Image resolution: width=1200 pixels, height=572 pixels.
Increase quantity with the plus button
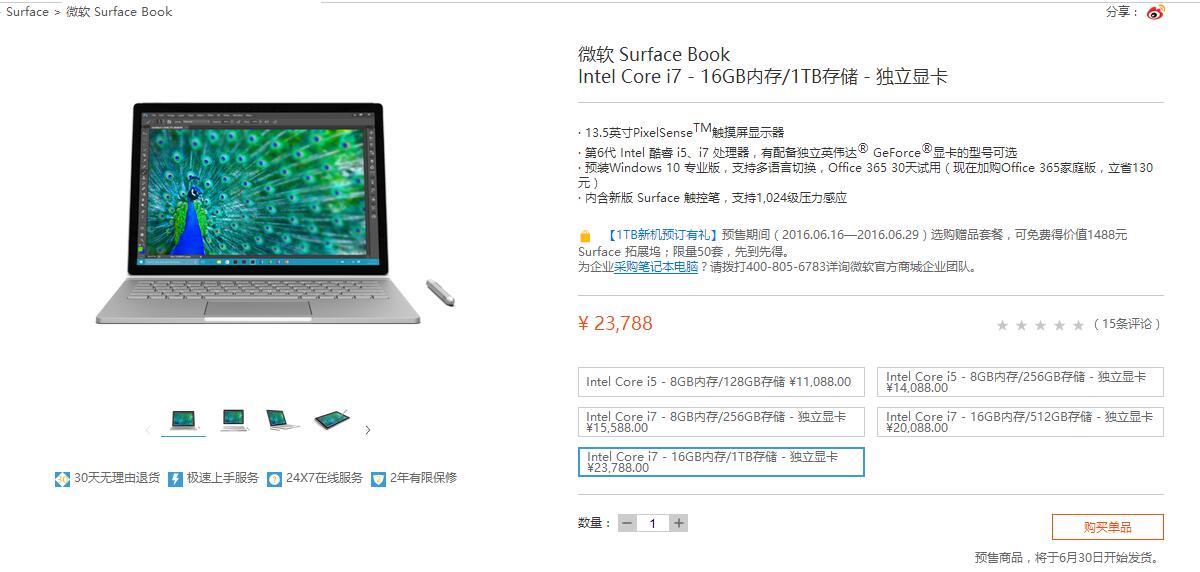pyautogui.click(x=678, y=523)
